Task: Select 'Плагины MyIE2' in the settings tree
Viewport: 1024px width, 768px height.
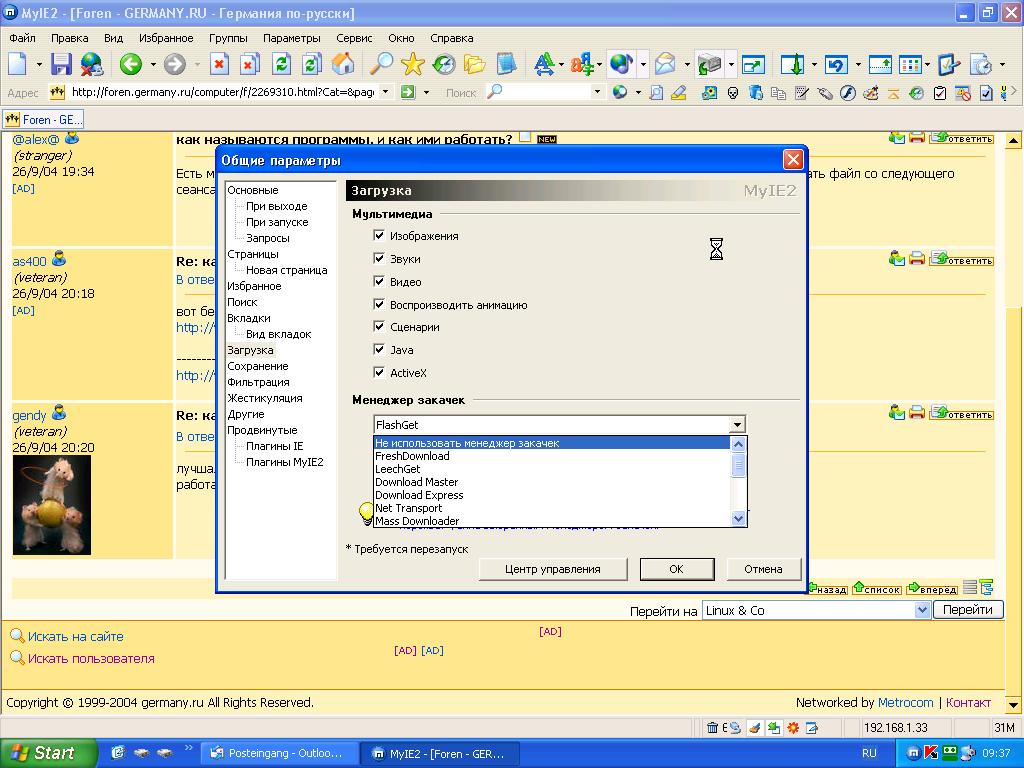Action: (285, 462)
